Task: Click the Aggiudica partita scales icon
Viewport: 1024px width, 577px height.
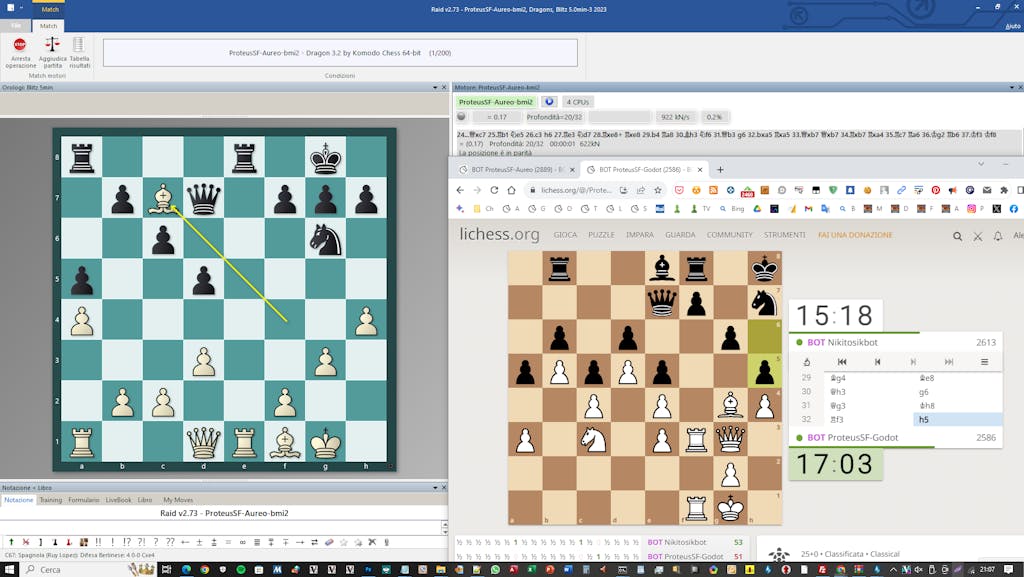Action: pyautogui.click(x=52, y=45)
